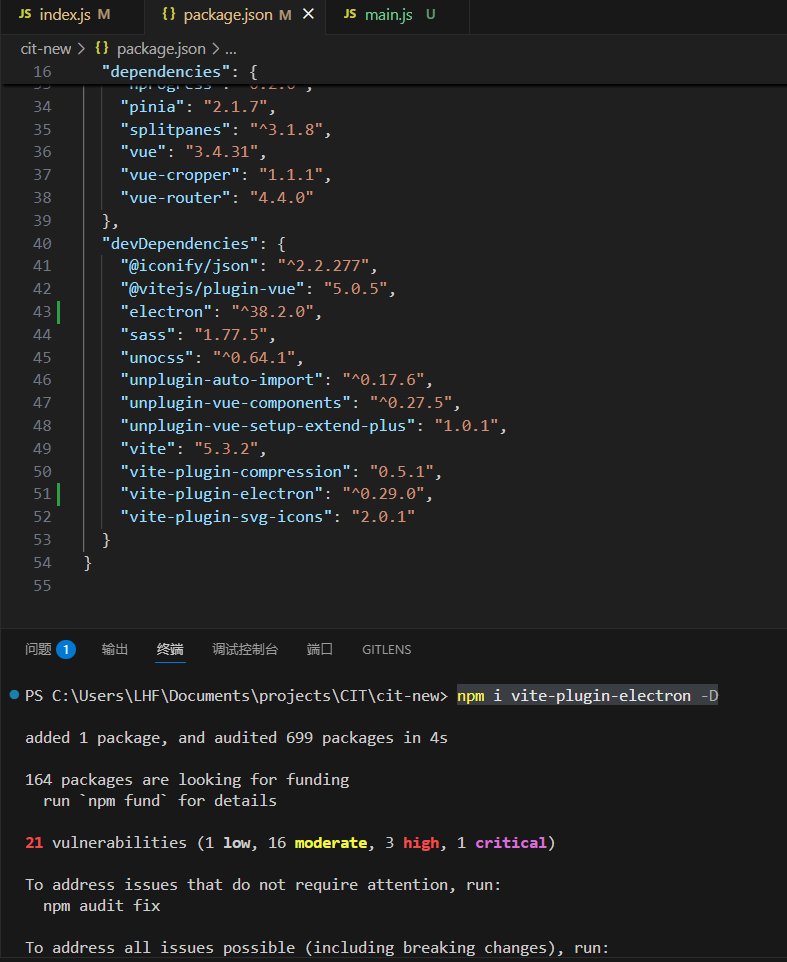Click the "@vitejs/plugin-vue" key
Viewport: 787px width, 962px height.
tap(212, 289)
